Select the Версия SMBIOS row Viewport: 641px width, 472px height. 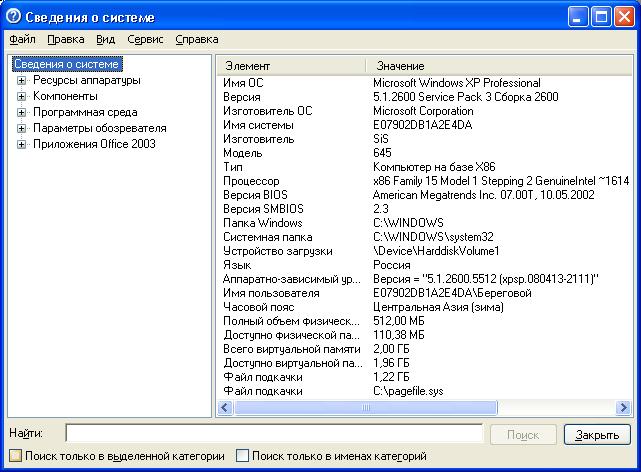[x=424, y=209]
